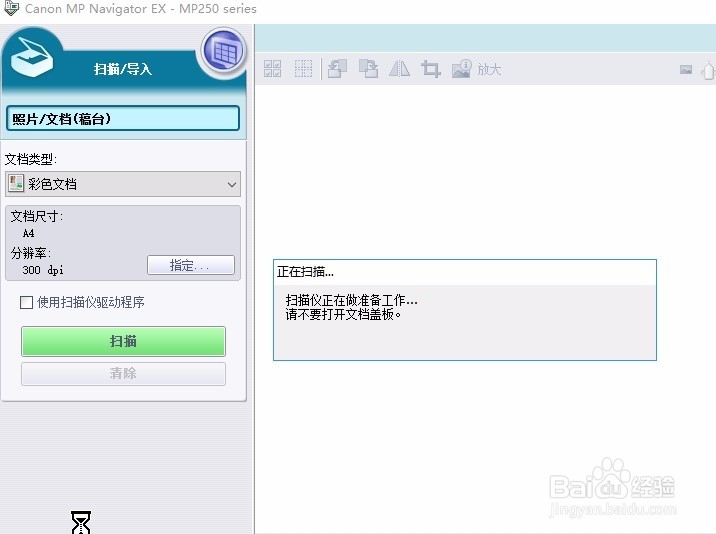Image resolution: width=716 pixels, height=534 pixels.
Task: Click the color document type icon
Action: click(16, 184)
